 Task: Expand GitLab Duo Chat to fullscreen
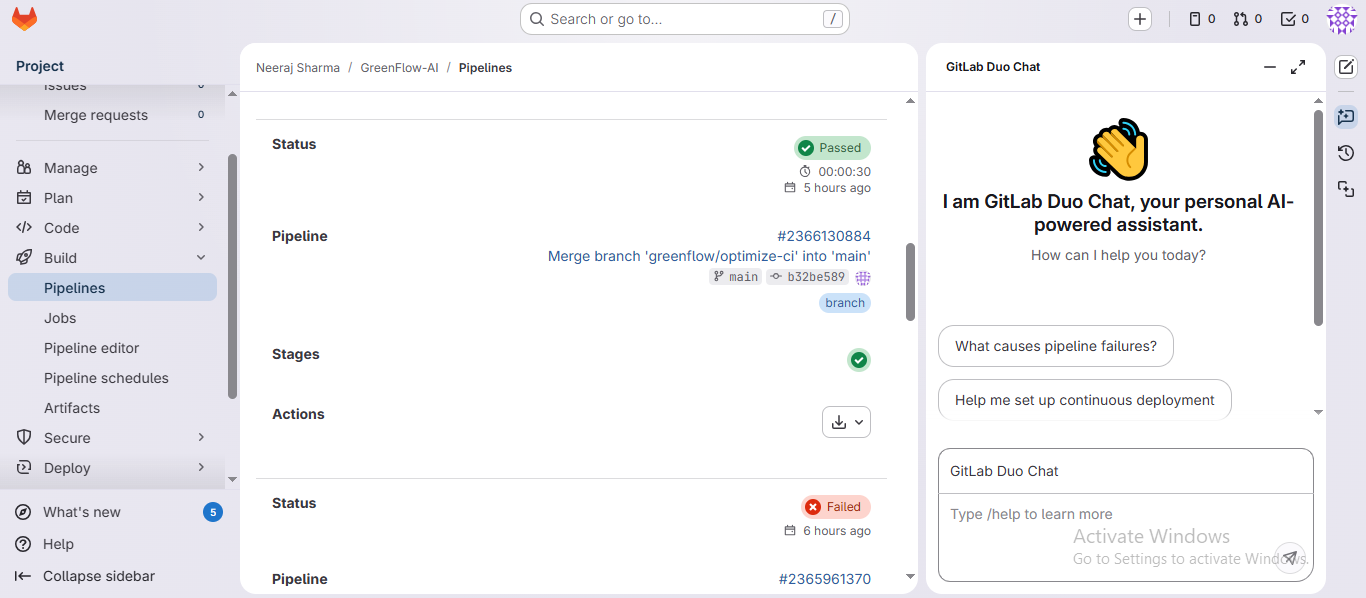1298,67
